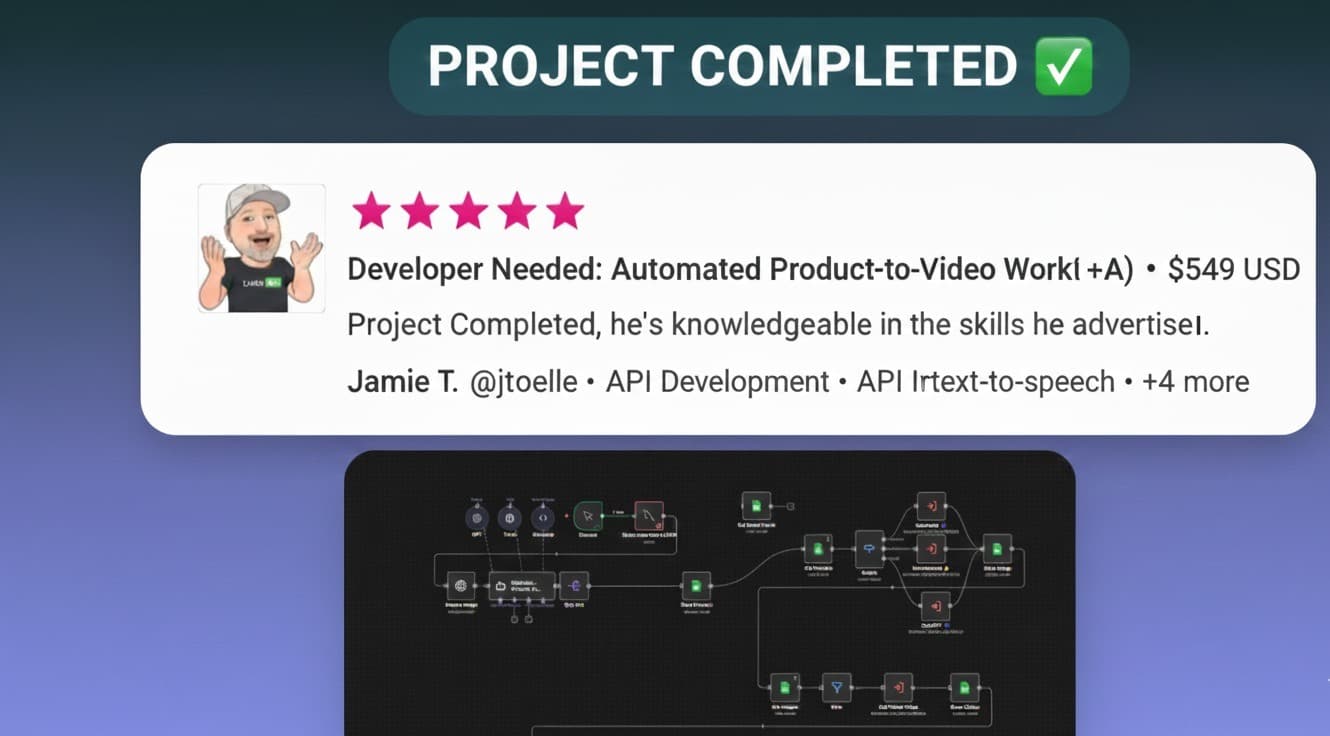The width and height of the screenshot is (1330, 736).
Task: Select the last Google Sheets node in the bottom row
Action: [964, 688]
